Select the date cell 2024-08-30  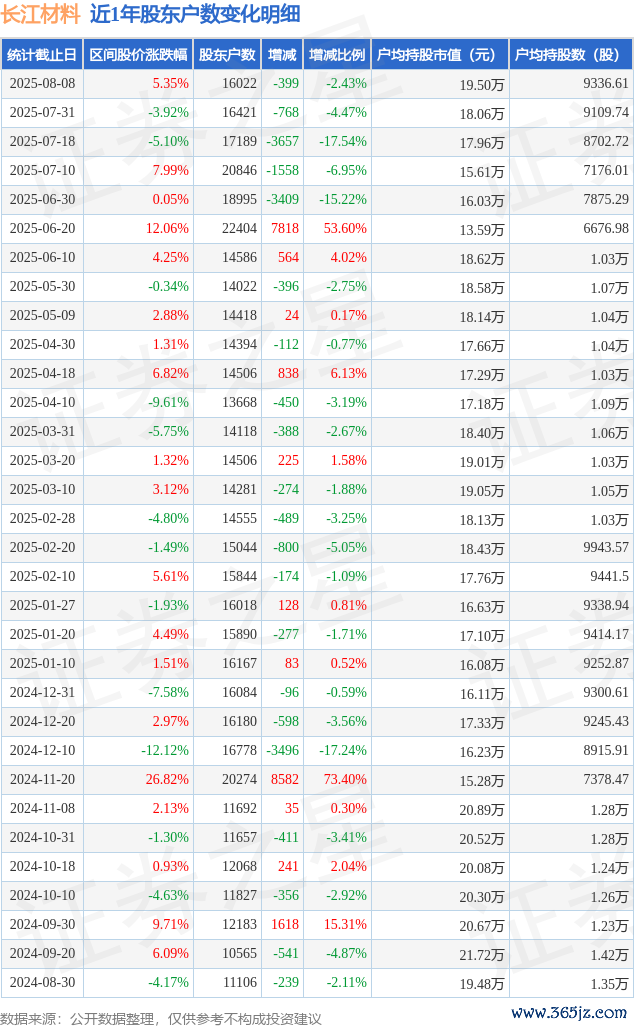(43, 982)
